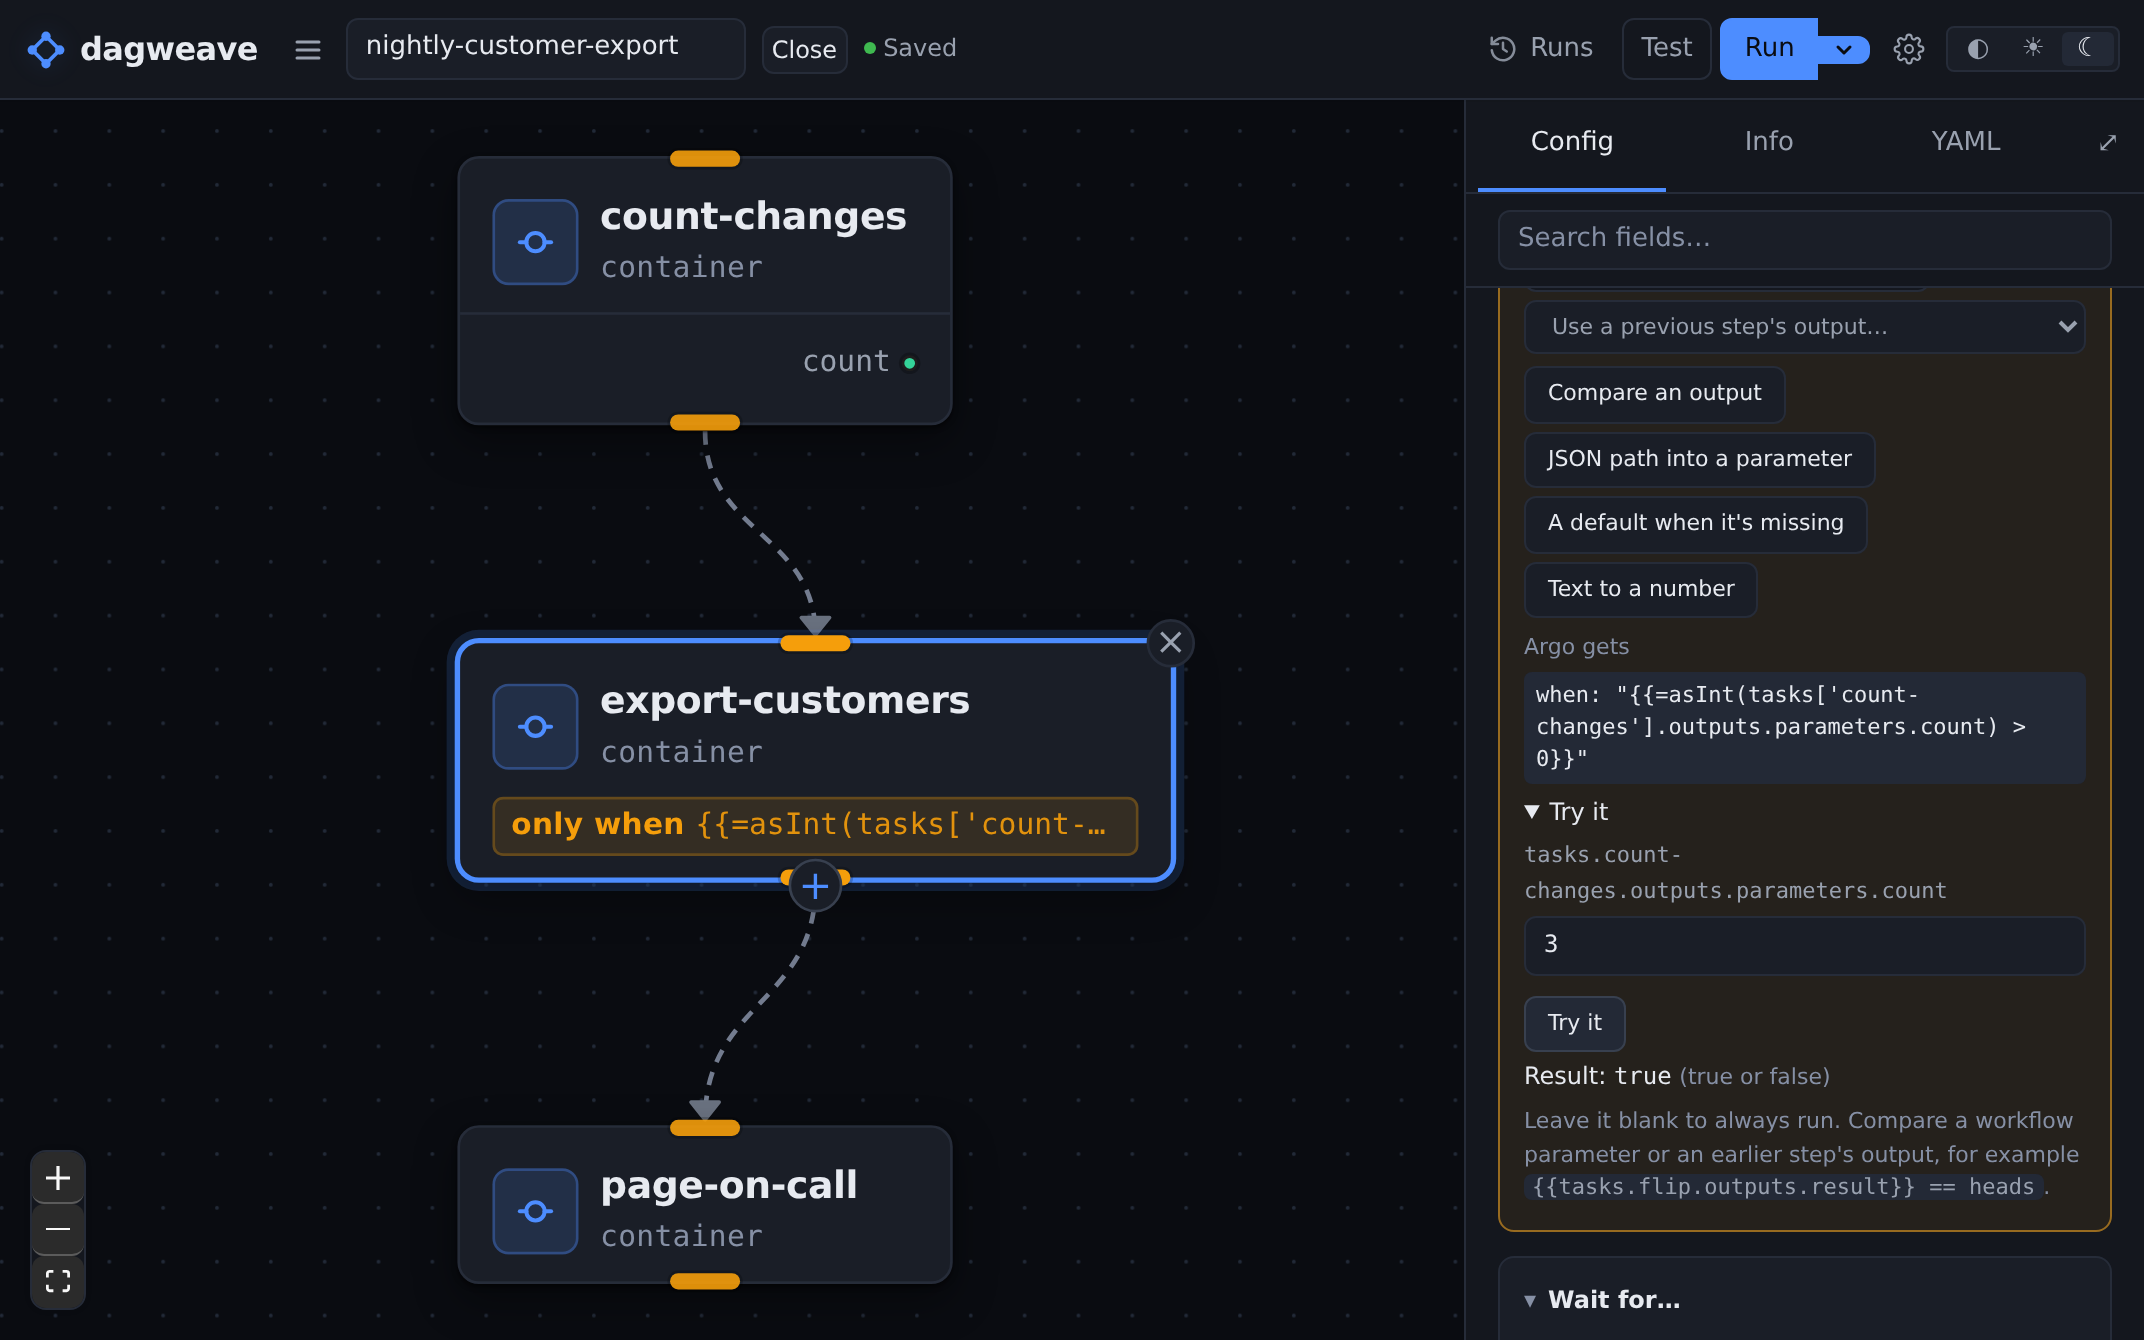Select the auto contrast theme

1977,48
